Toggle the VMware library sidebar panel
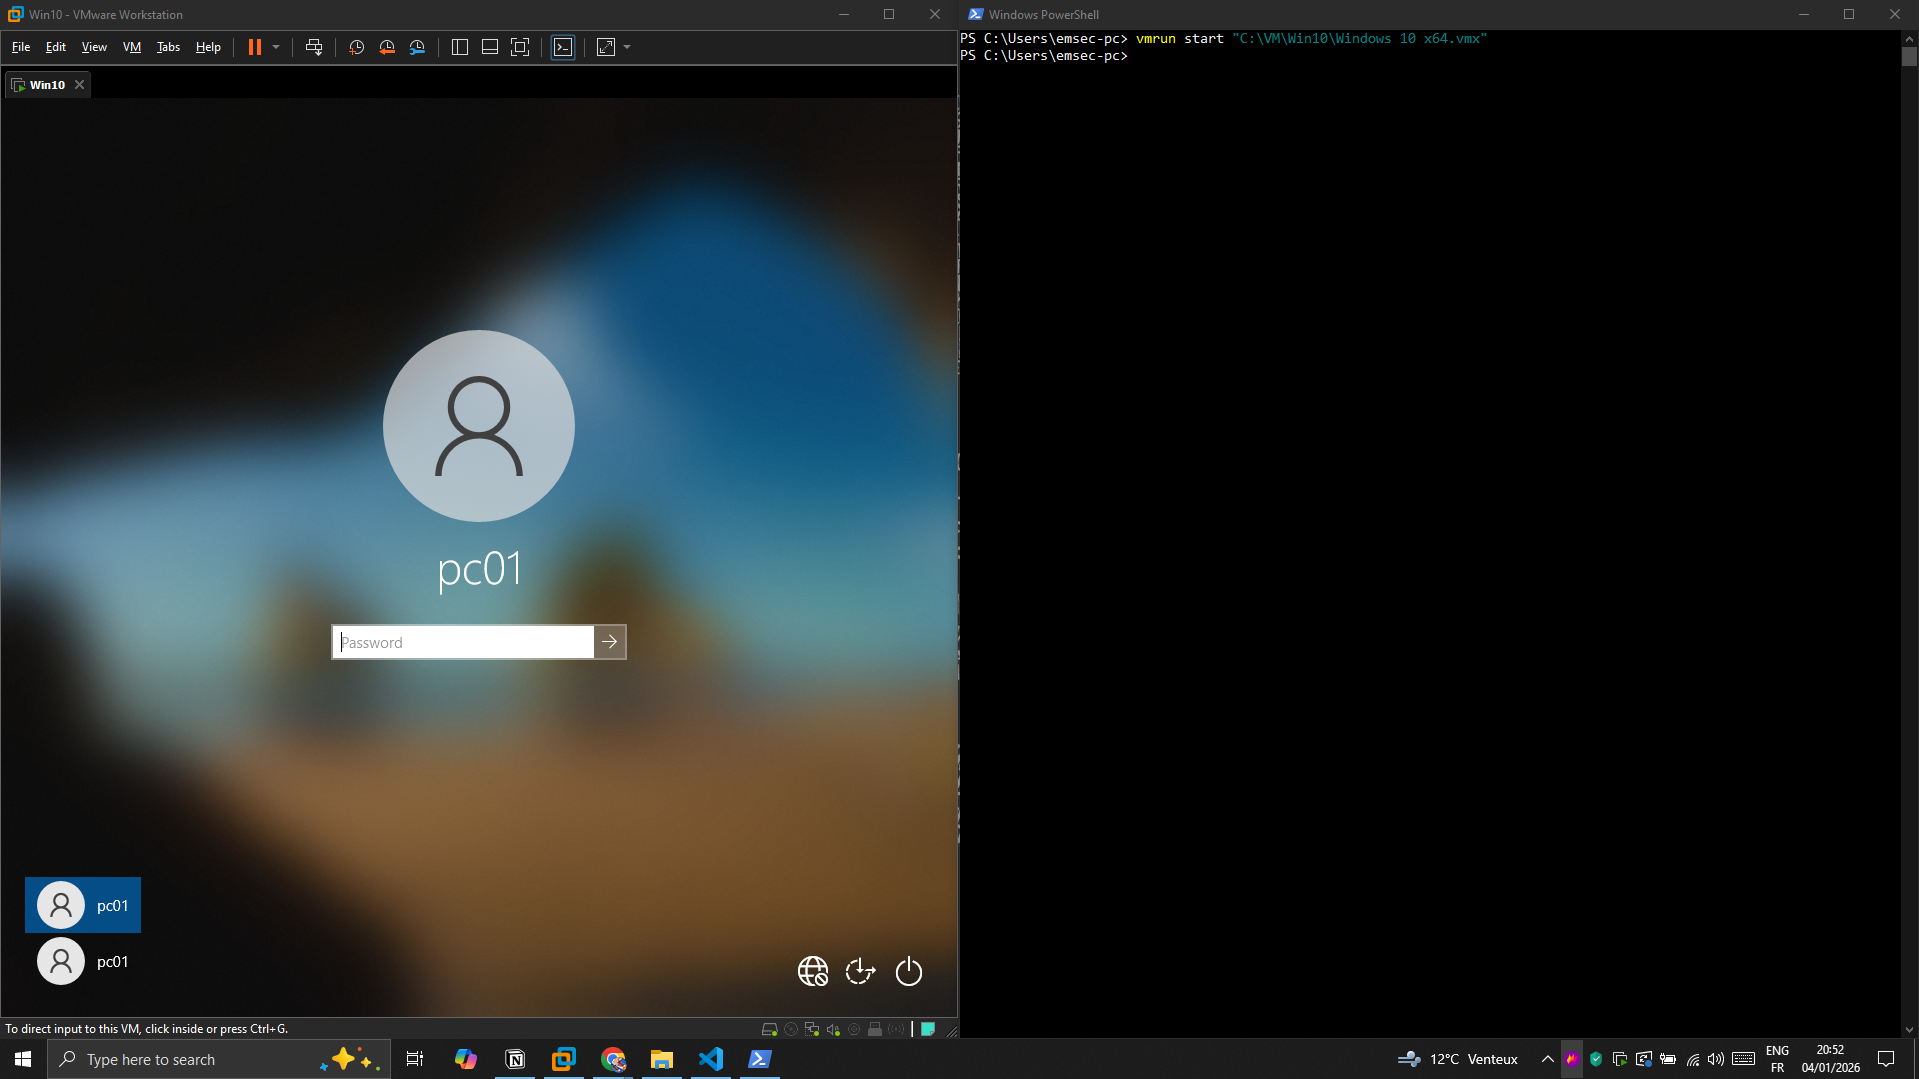Image resolution: width=1919 pixels, height=1079 pixels. (x=460, y=47)
